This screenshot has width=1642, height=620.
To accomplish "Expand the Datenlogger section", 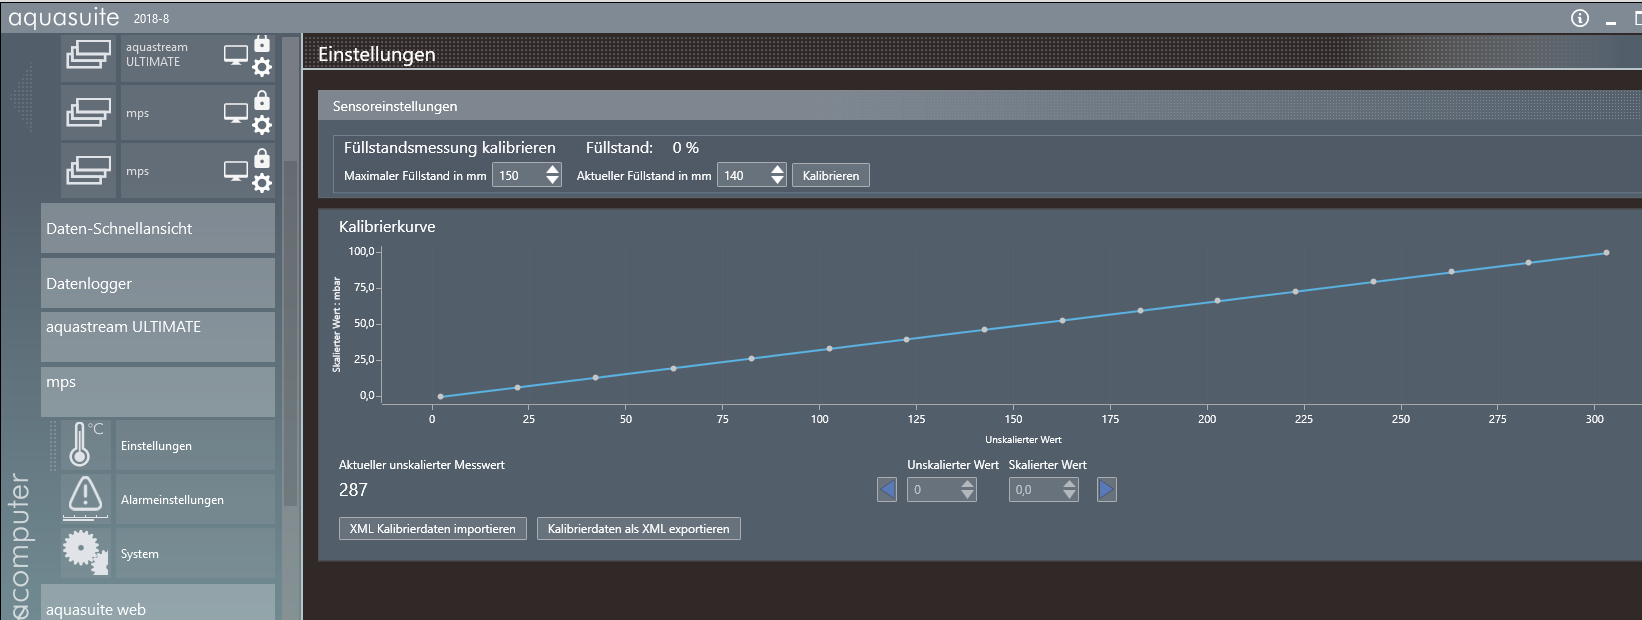I will click(158, 283).
